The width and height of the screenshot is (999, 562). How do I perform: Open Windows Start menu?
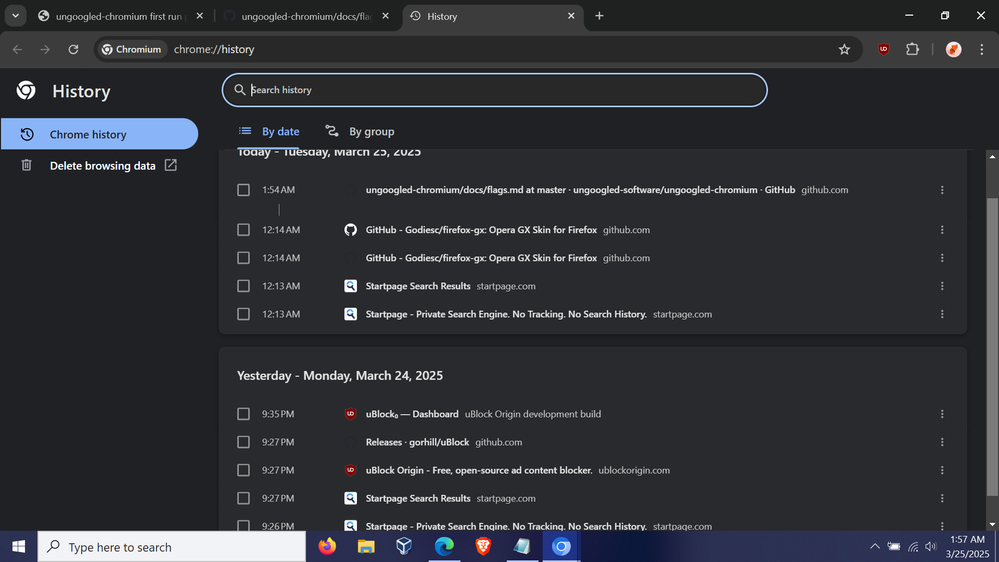tap(18, 547)
